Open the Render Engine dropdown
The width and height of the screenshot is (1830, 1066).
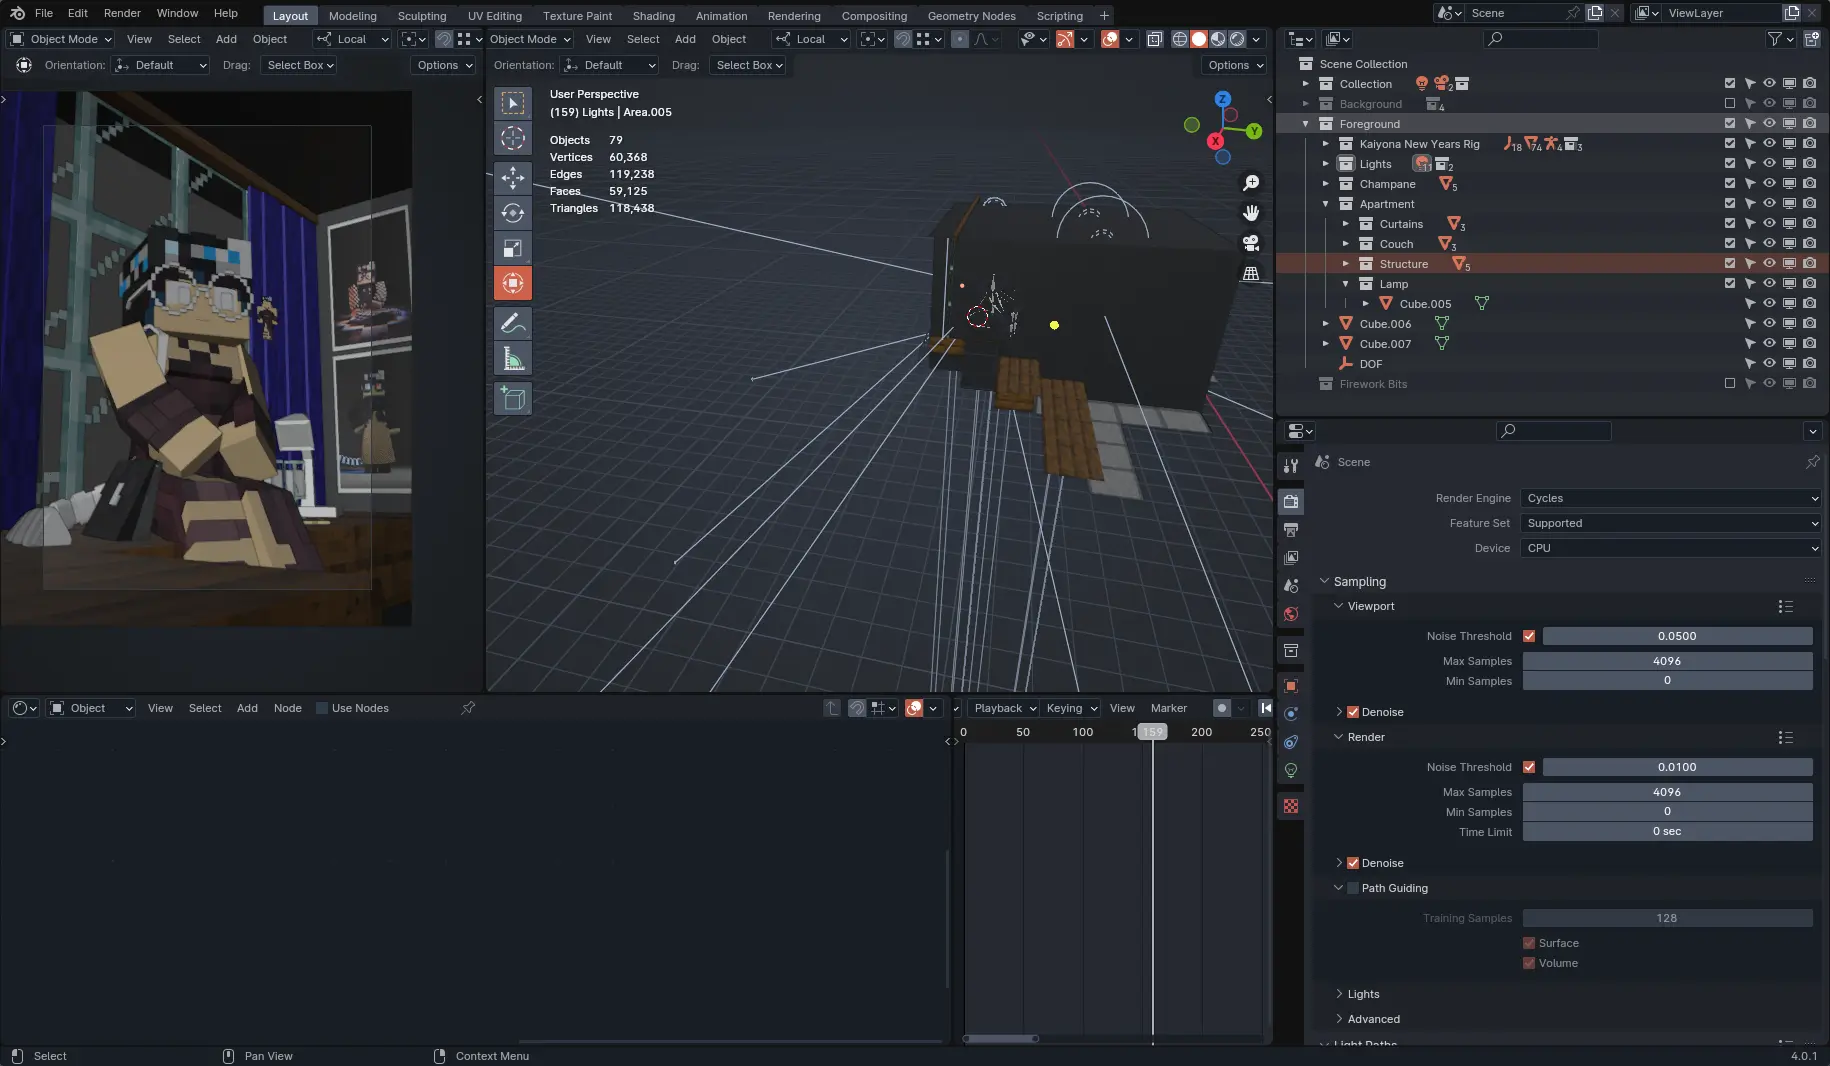tap(1670, 498)
